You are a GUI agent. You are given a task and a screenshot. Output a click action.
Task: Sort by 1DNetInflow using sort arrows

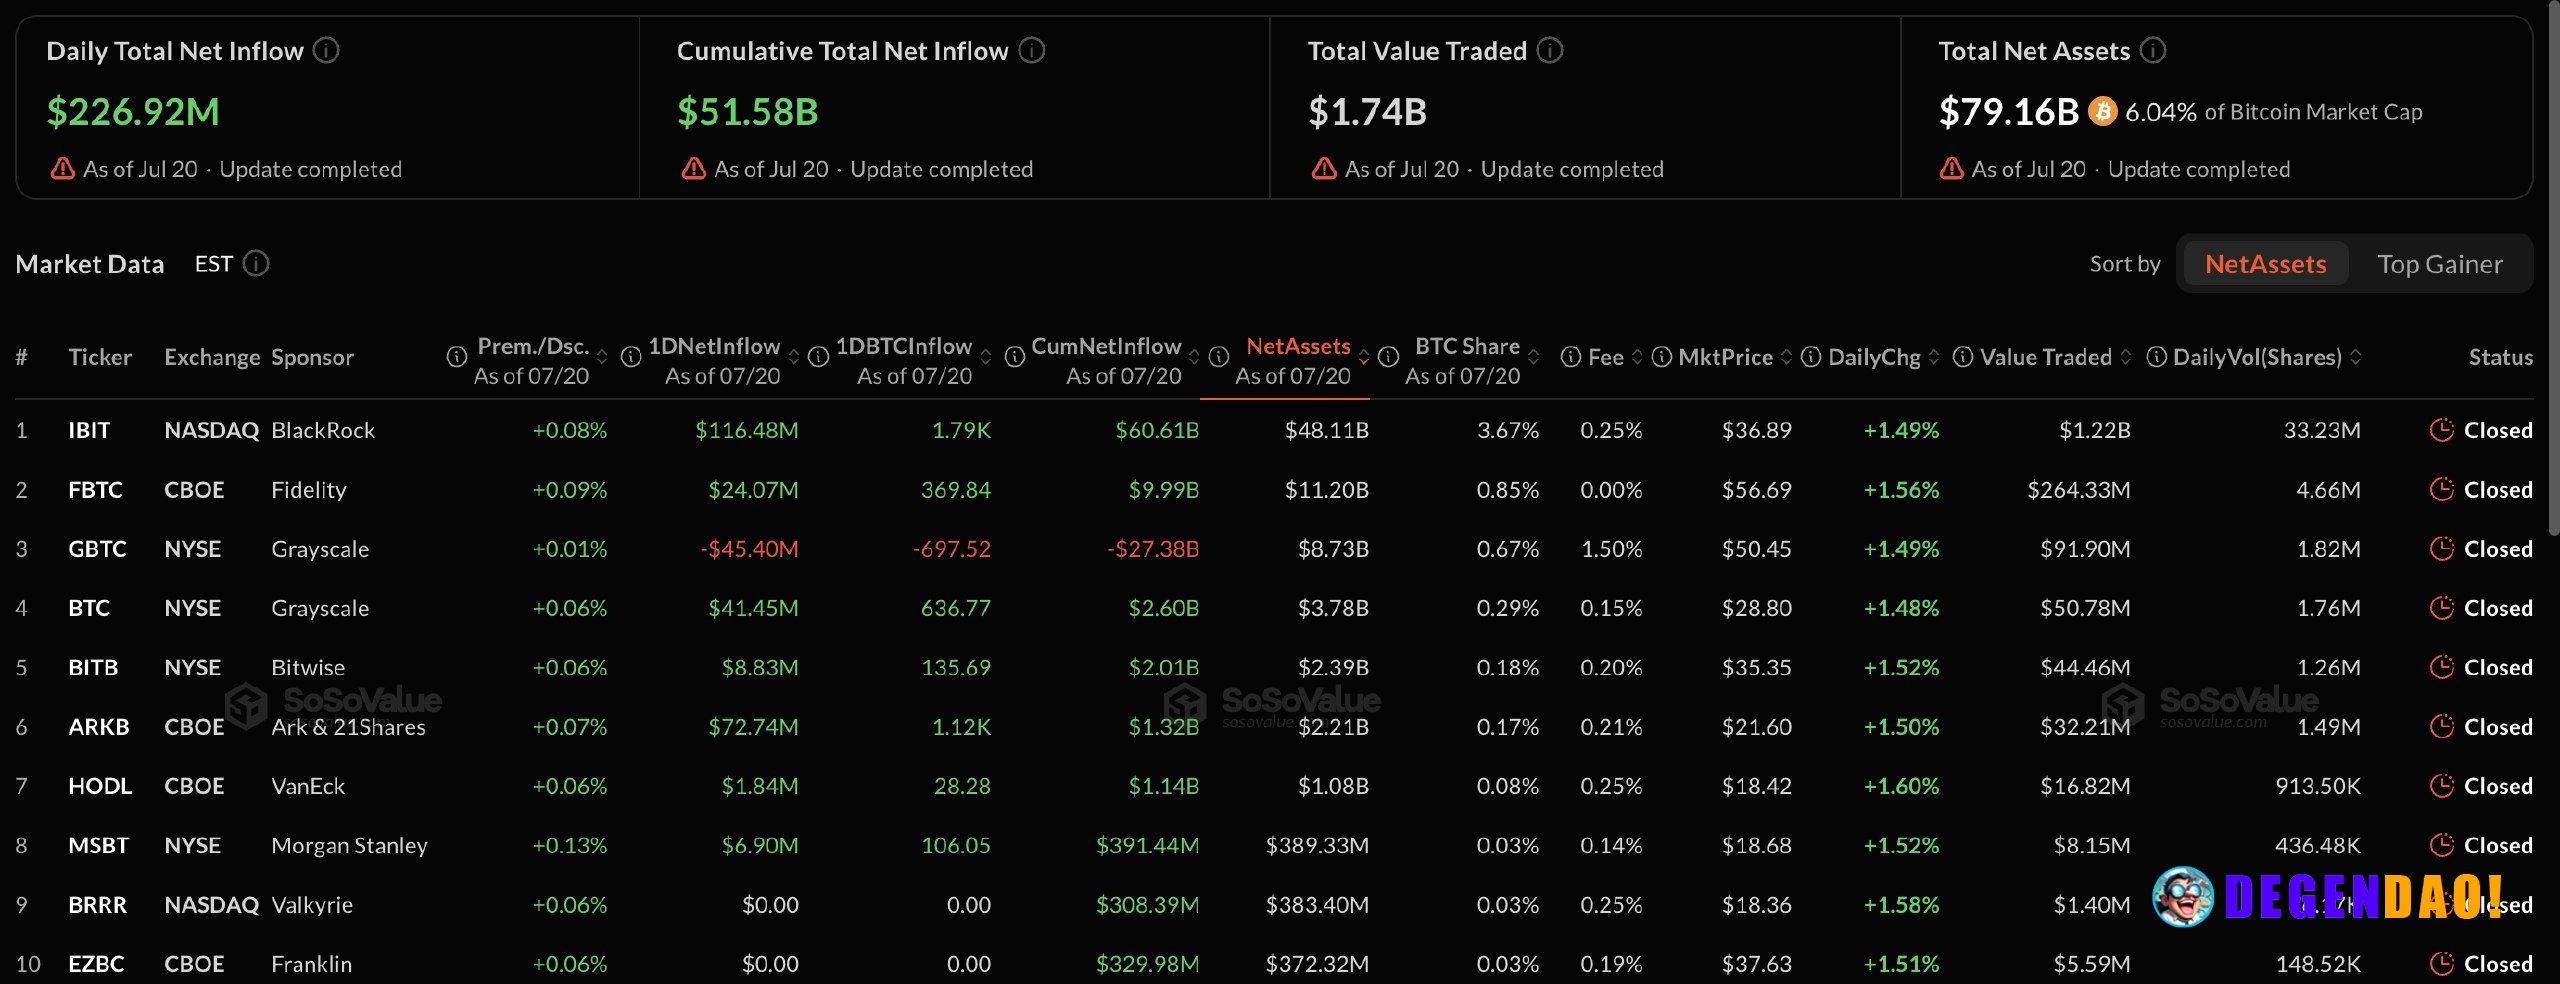click(x=794, y=357)
